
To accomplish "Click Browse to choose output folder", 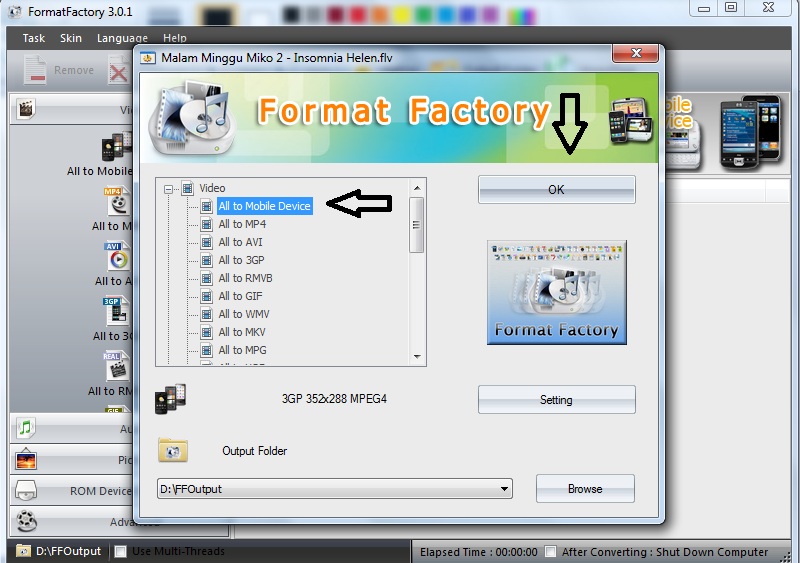I will 585,488.
